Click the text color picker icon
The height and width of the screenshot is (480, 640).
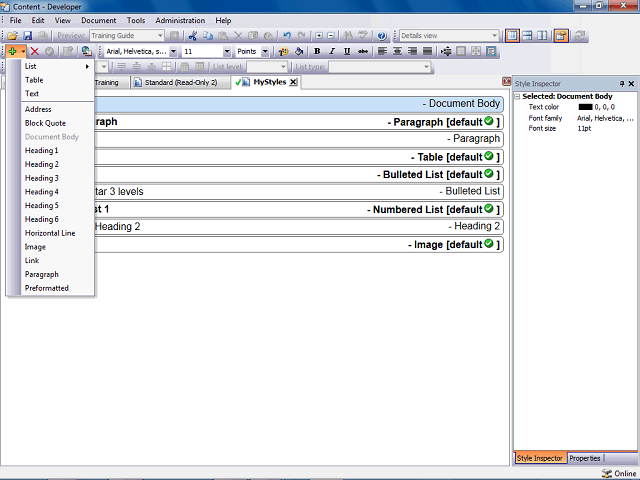coord(283,51)
